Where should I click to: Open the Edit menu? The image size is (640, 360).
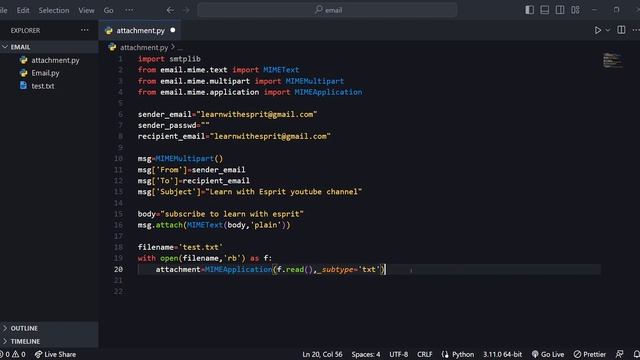click(x=23, y=10)
